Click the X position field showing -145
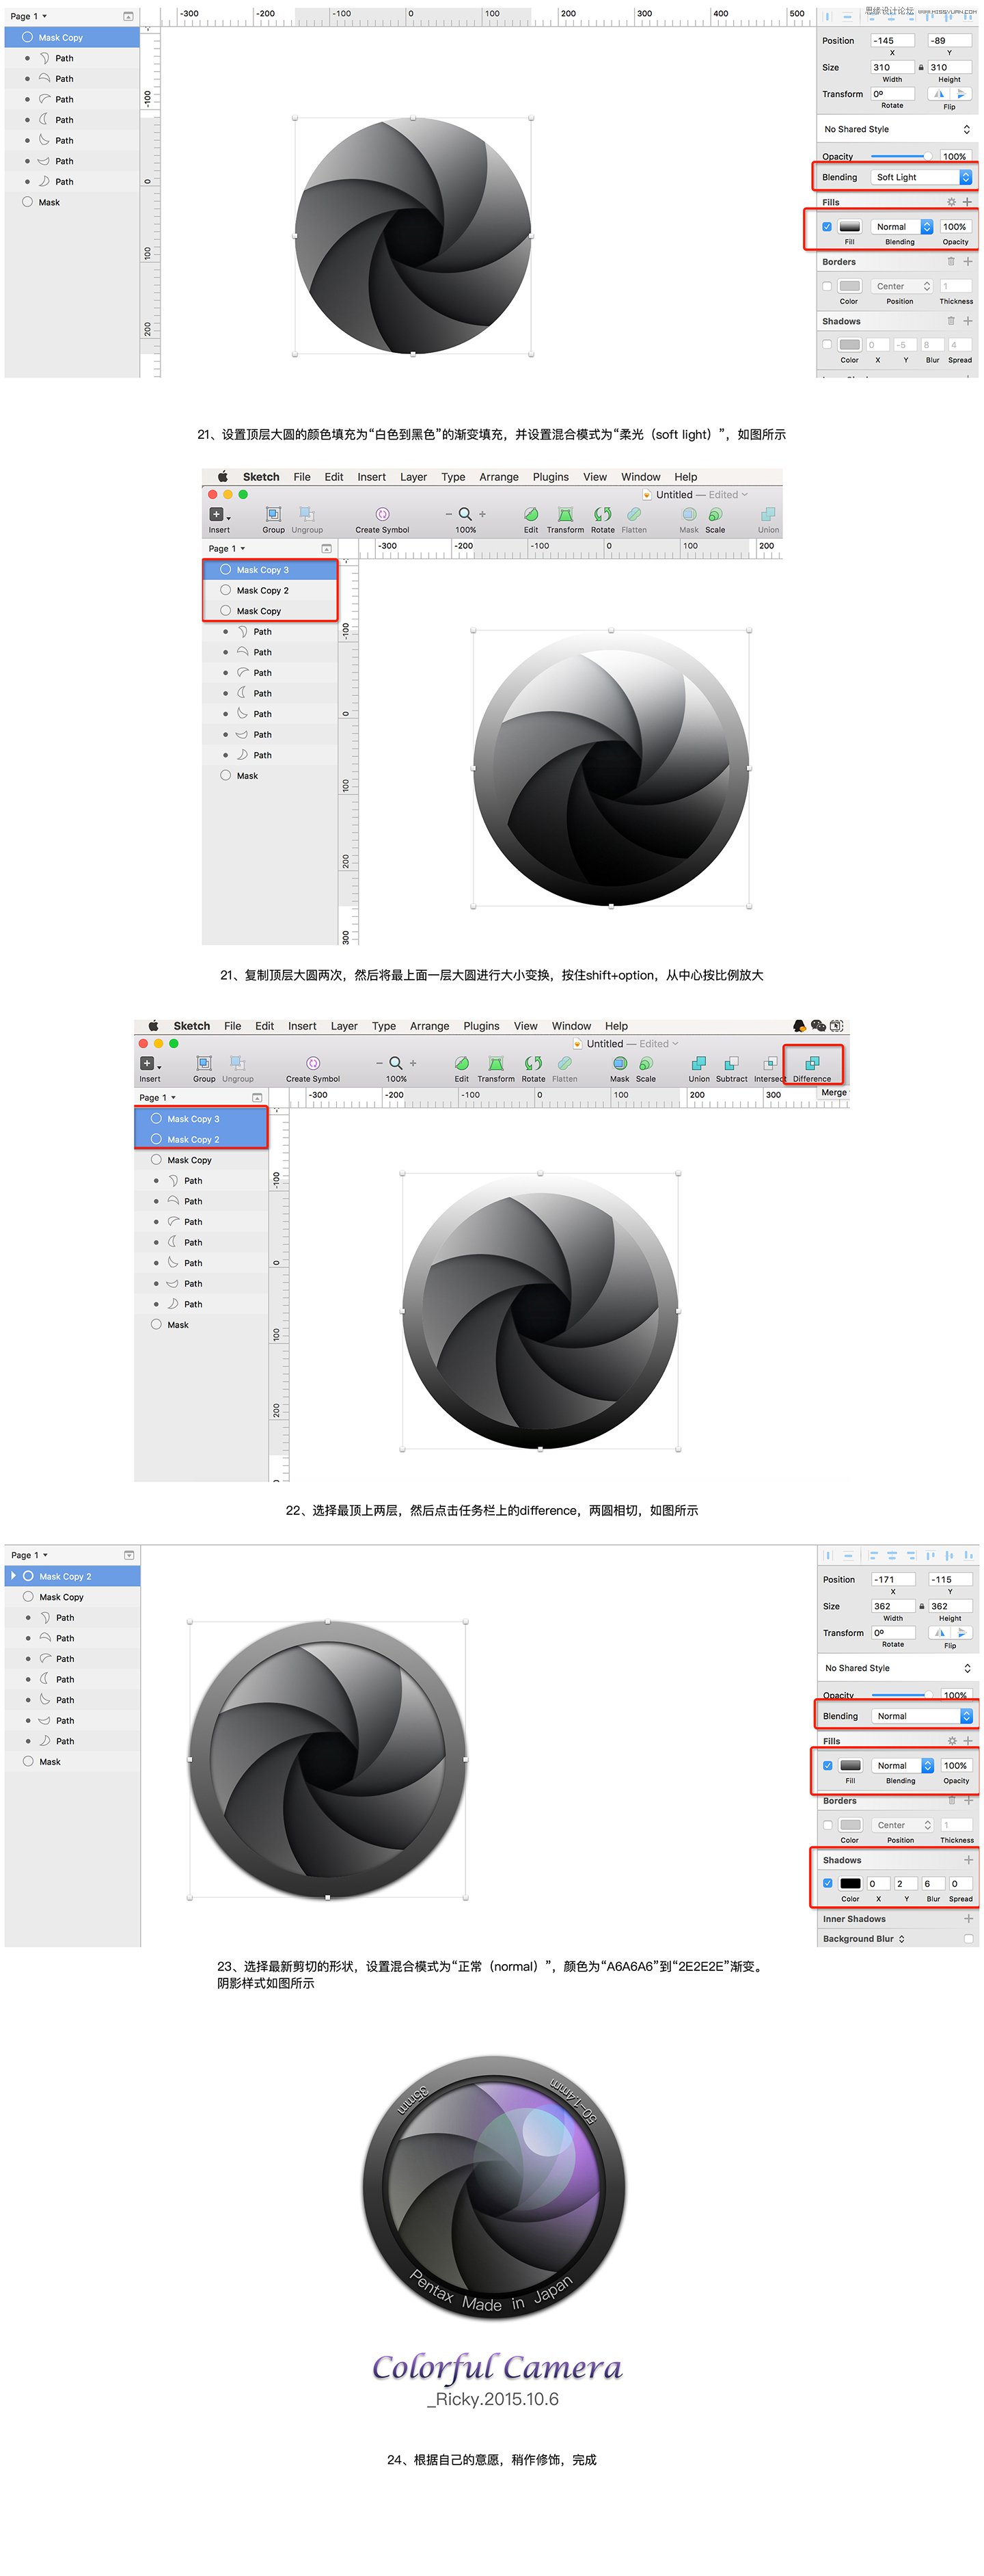This screenshot has height=2576, width=984. [x=892, y=41]
